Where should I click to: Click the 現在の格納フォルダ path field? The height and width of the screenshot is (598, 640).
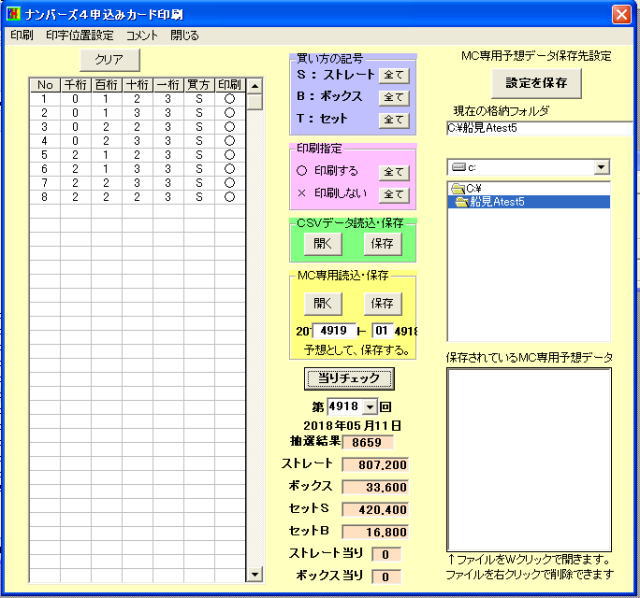pos(538,128)
